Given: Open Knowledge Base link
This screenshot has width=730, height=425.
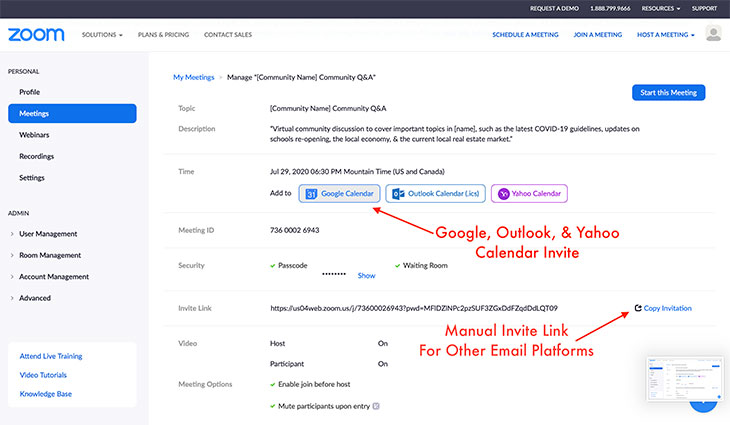Looking at the screenshot, I should 46,394.
